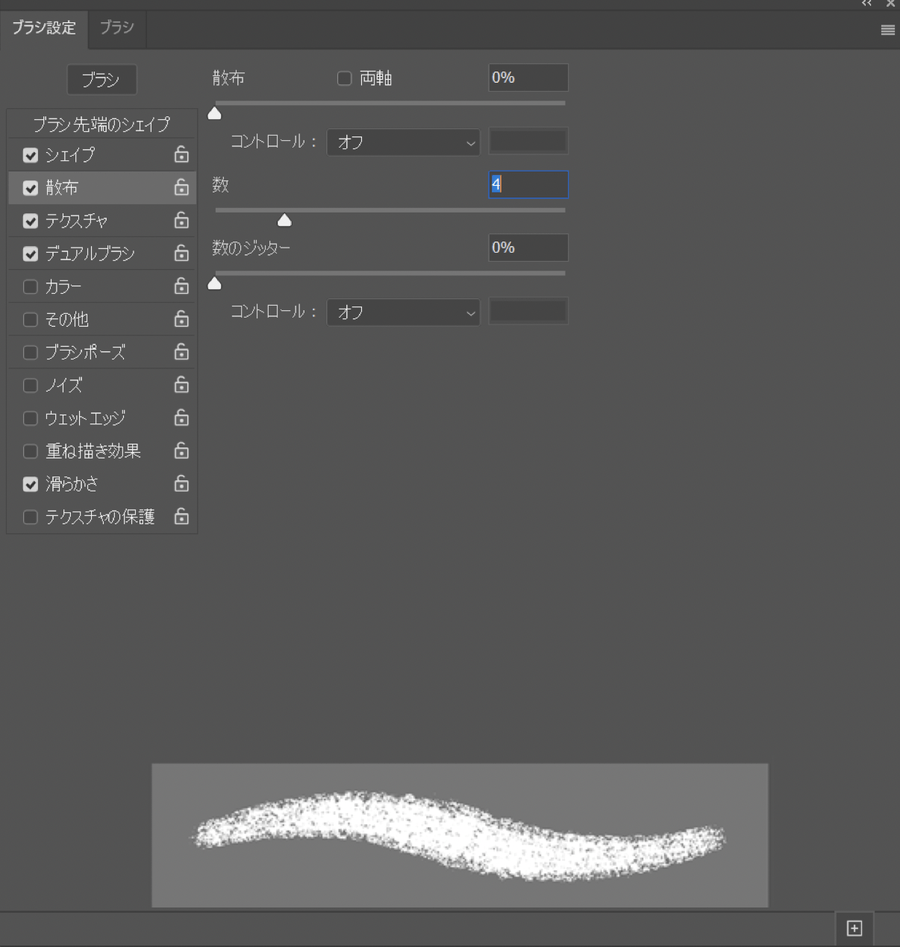Click the 数 slider handle
This screenshot has height=947, width=900.
point(284,220)
